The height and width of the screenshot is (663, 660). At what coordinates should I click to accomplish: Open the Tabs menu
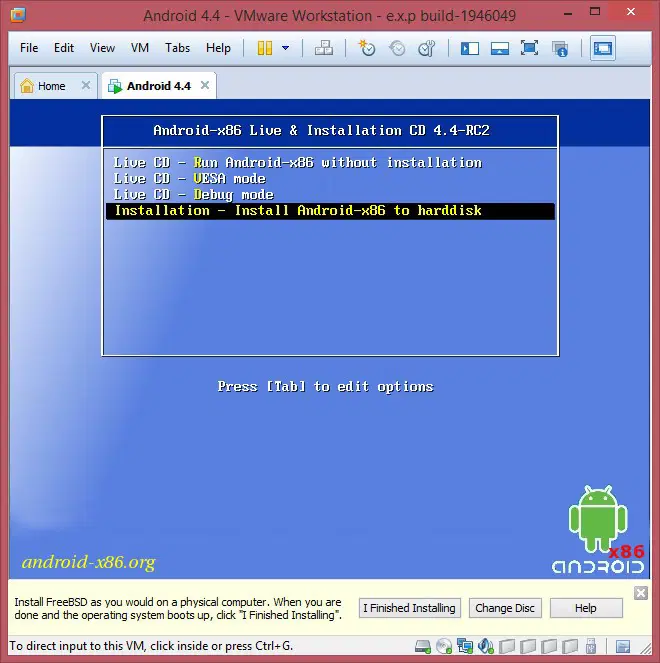[177, 48]
